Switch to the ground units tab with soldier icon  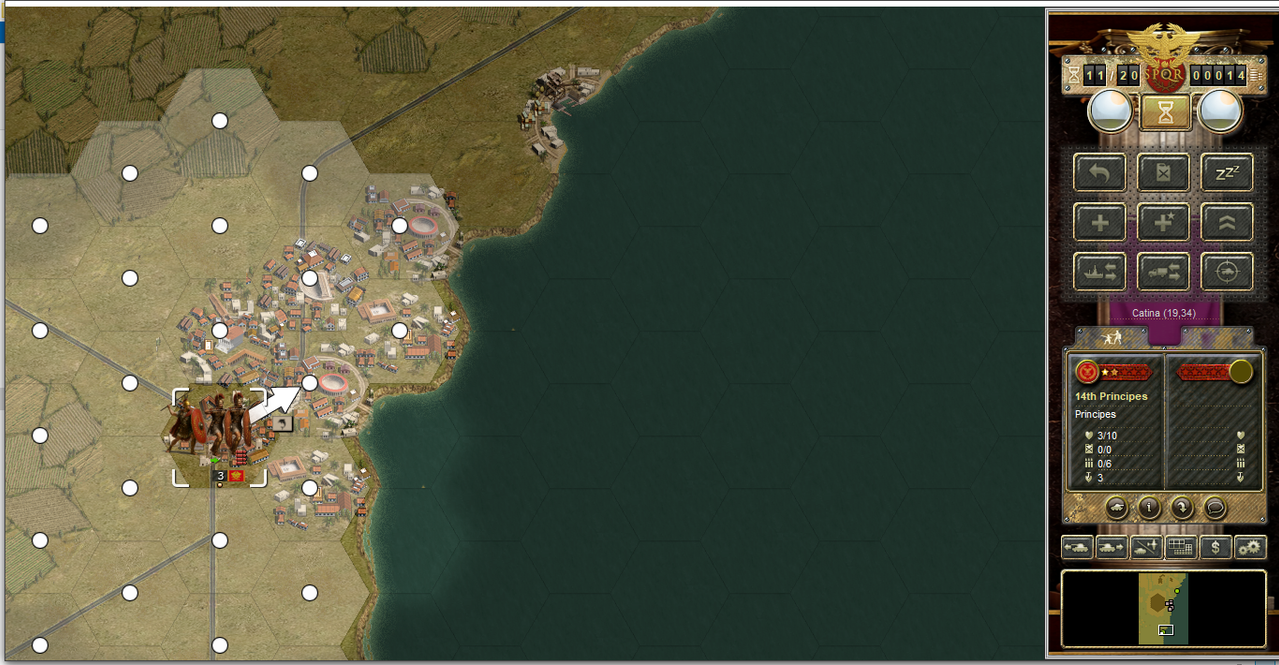(1111, 338)
